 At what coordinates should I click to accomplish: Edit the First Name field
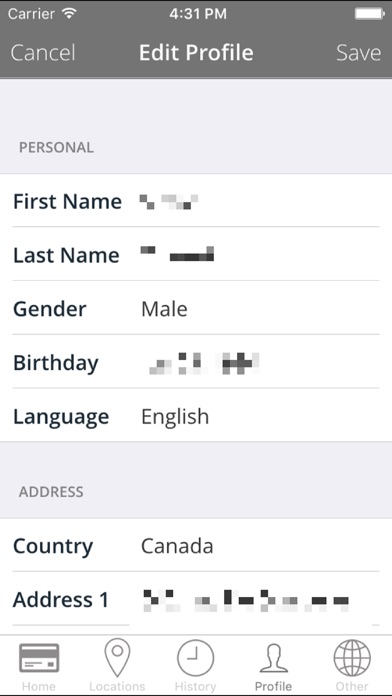196,201
